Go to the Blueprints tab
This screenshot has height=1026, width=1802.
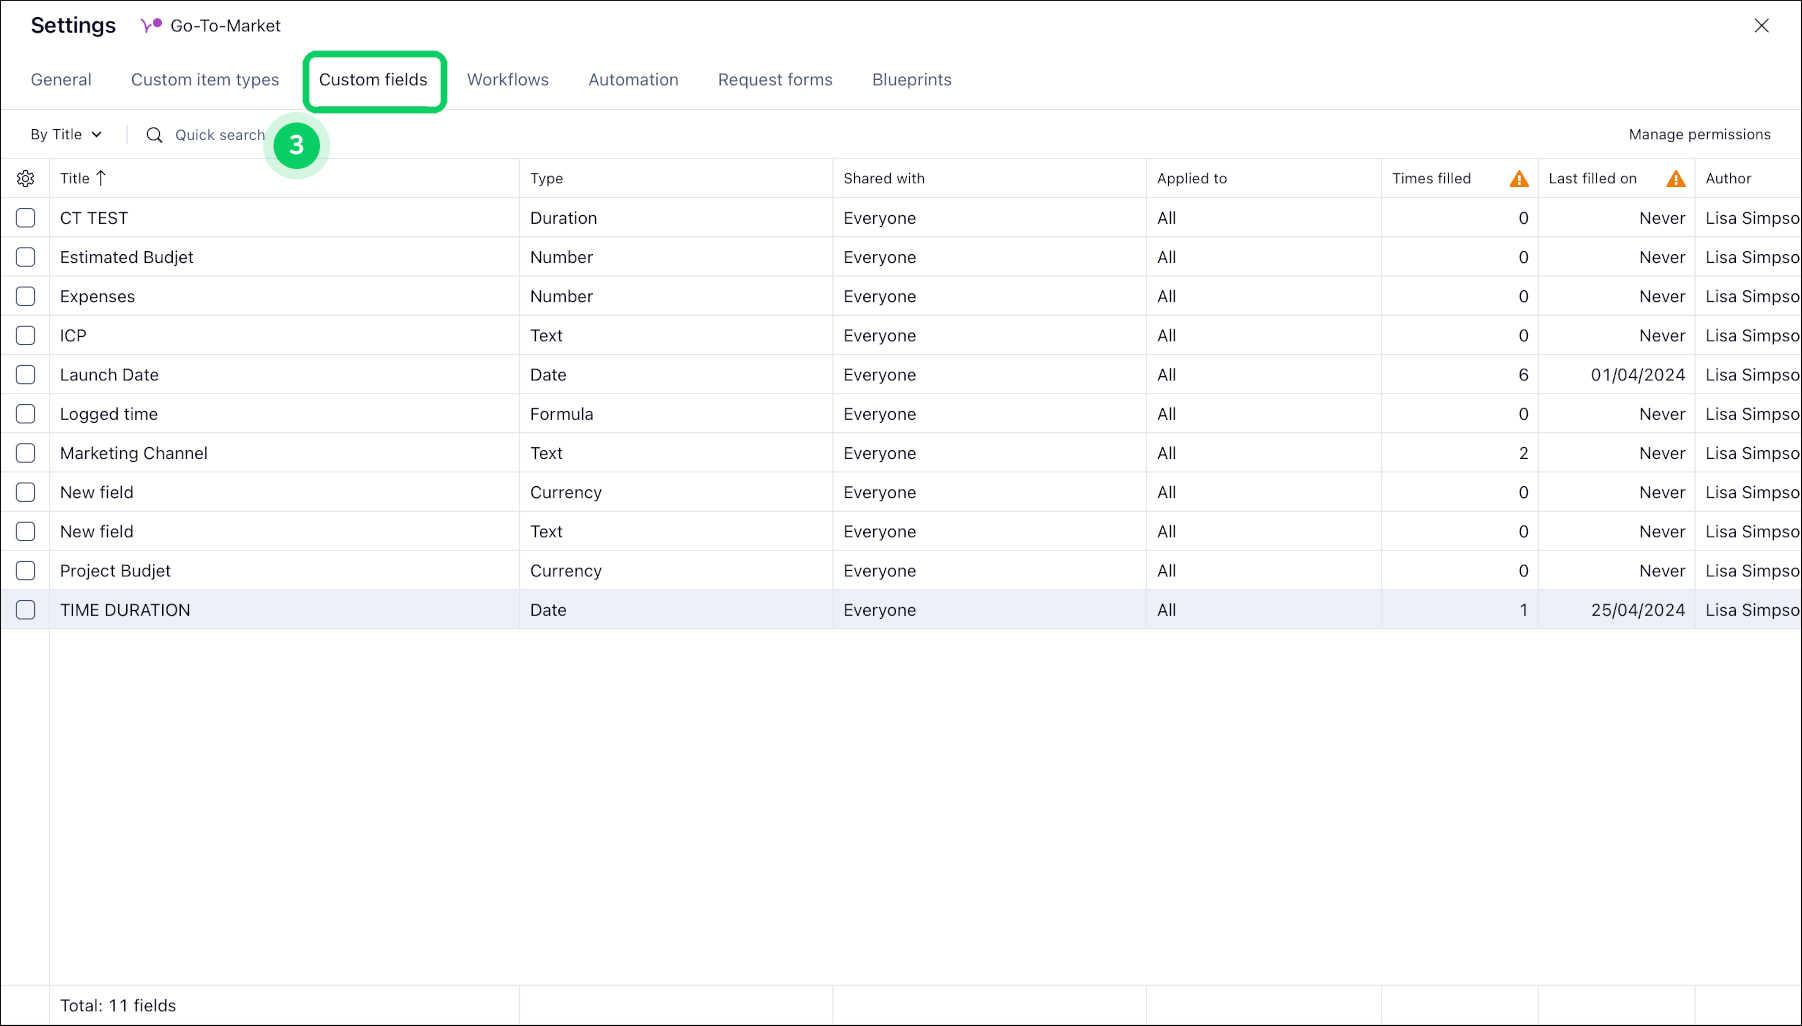[911, 80]
